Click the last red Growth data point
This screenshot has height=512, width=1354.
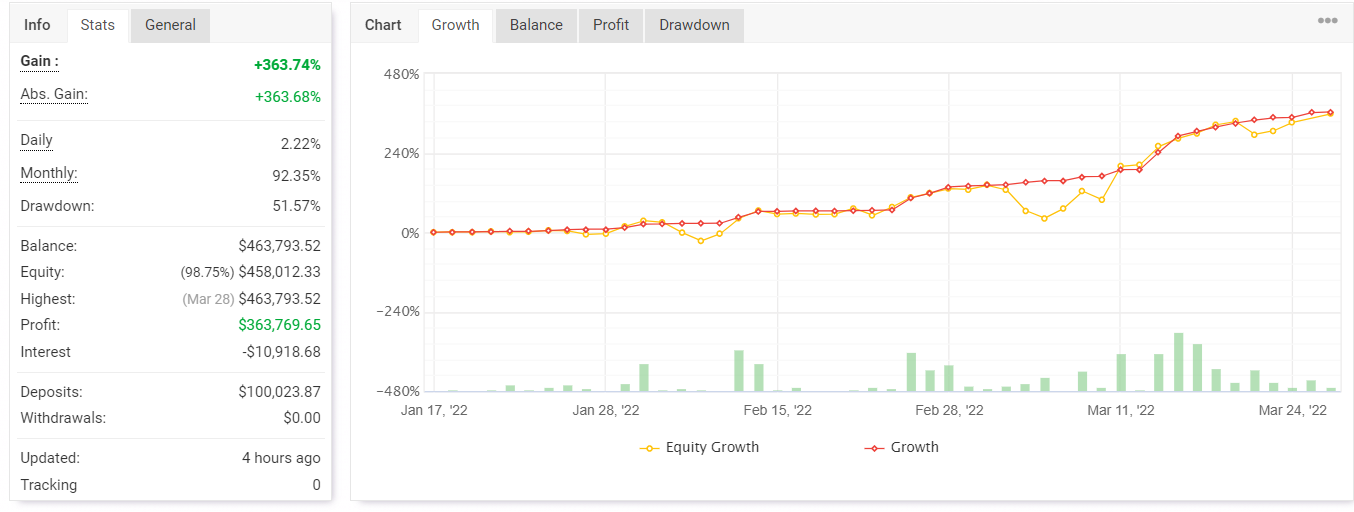tap(1330, 112)
